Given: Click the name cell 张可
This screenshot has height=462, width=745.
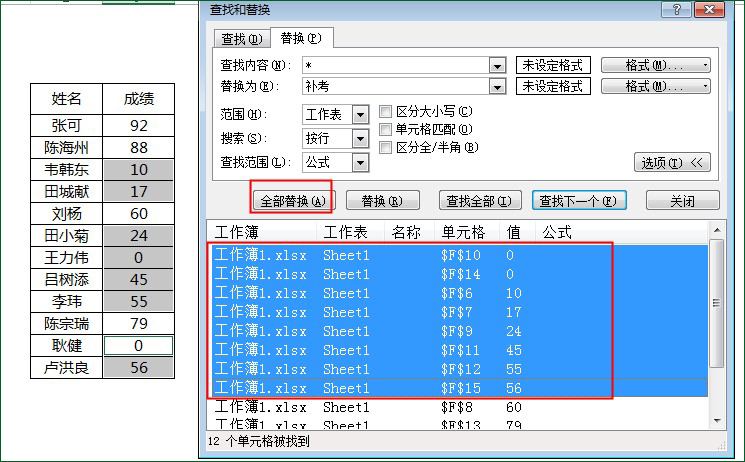Looking at the screenshot, I should tap(67, 125).
